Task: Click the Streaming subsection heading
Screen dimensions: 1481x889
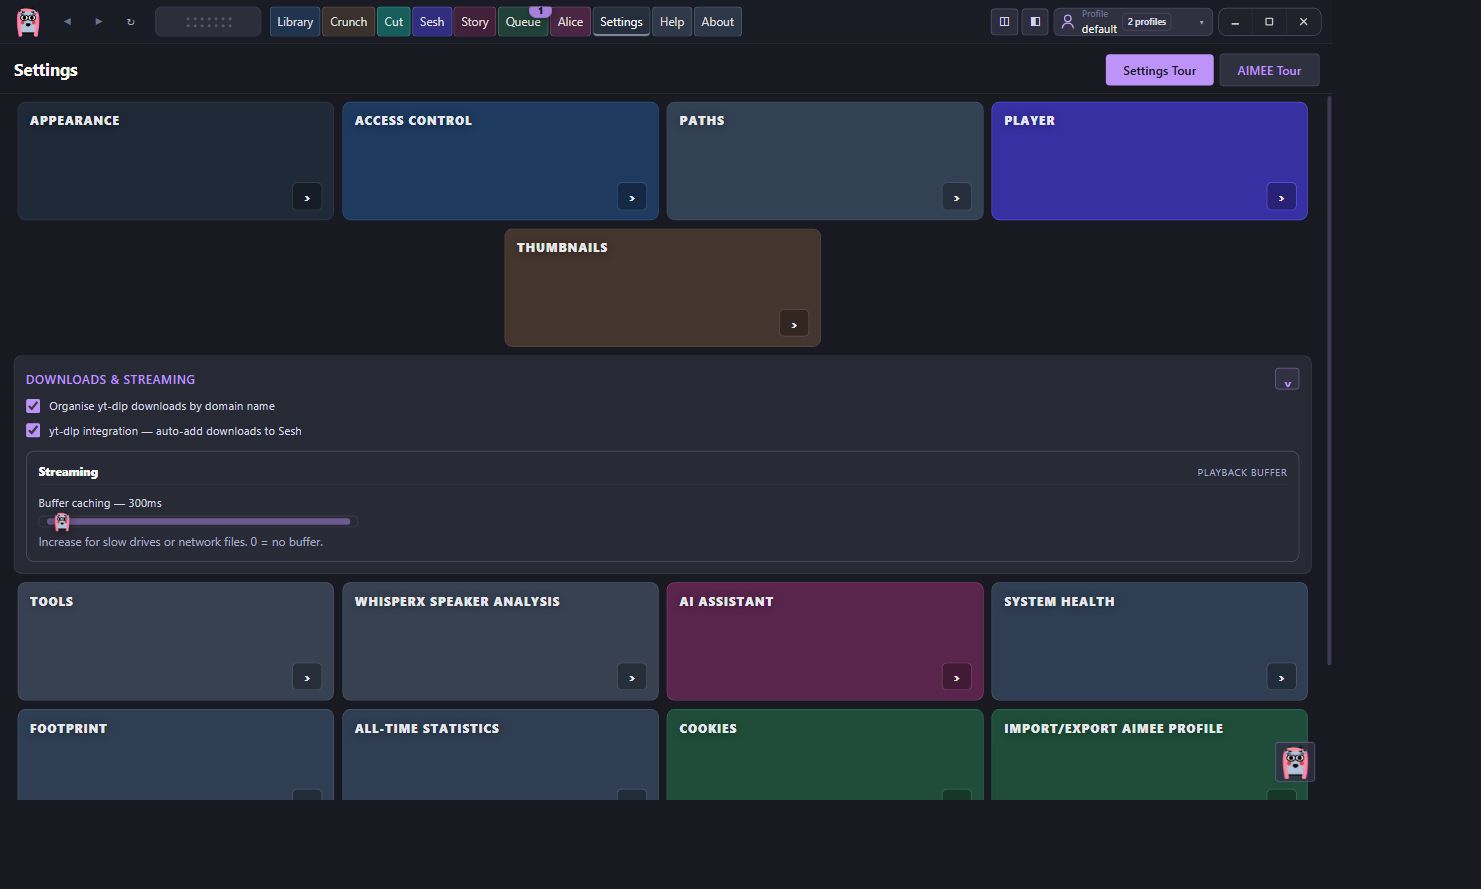Action: [x=68, y=472]
